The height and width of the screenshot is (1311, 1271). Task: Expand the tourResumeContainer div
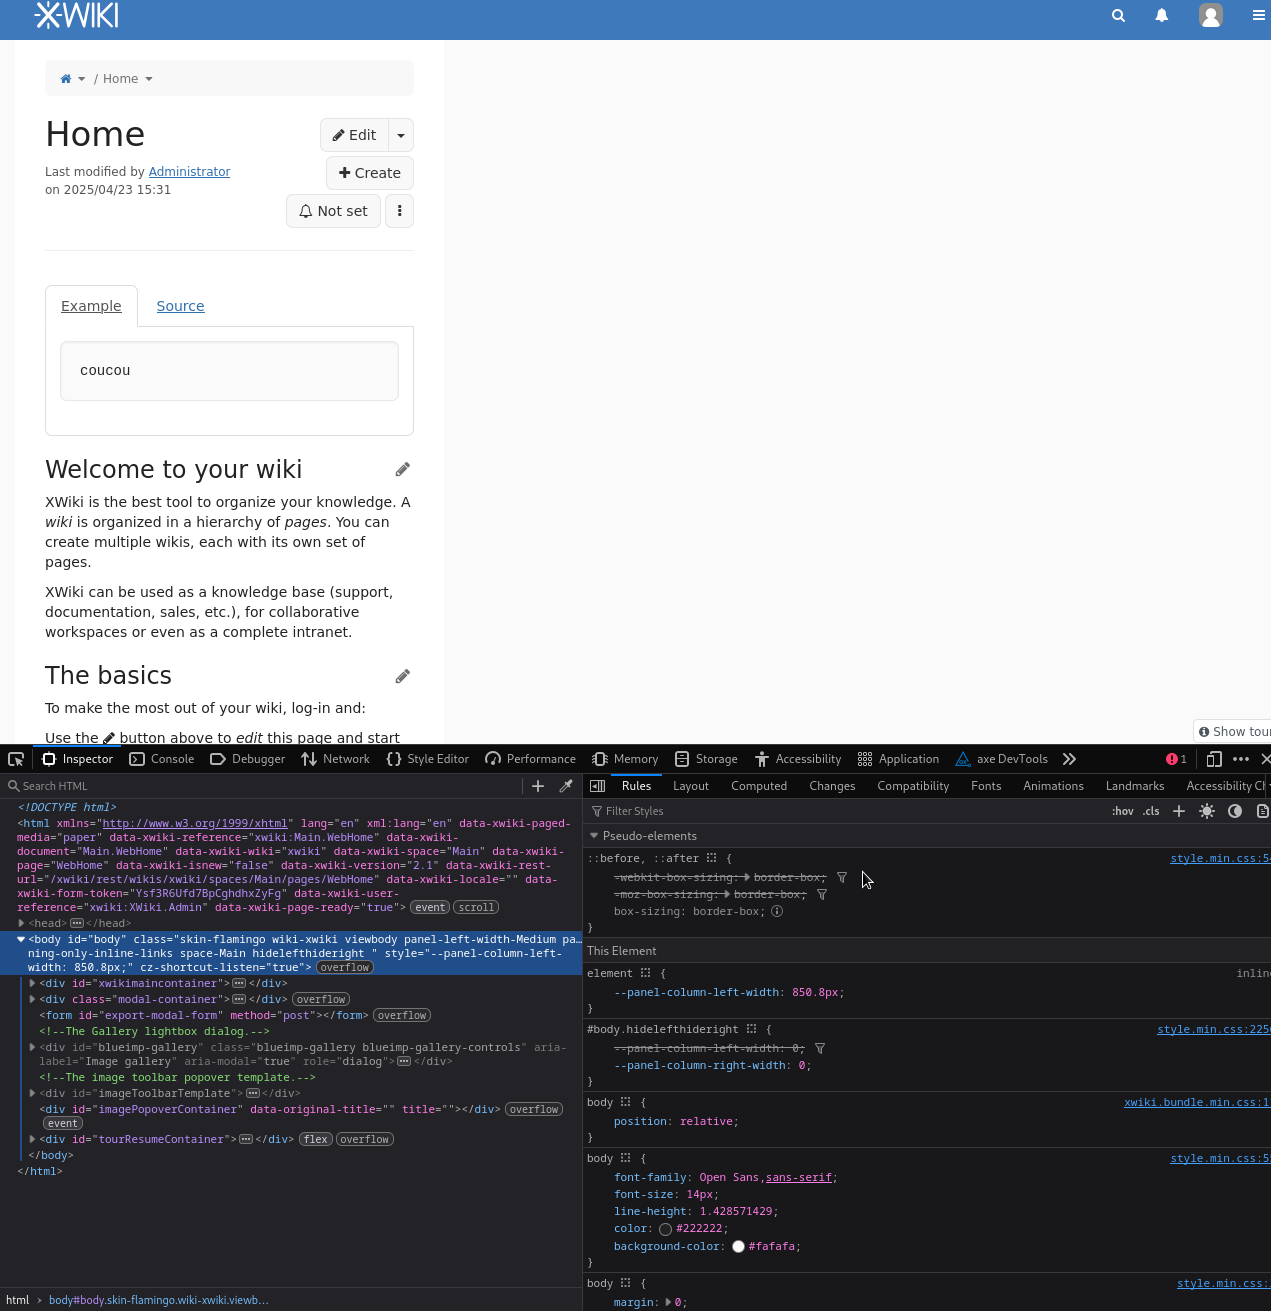(33, 1140)
